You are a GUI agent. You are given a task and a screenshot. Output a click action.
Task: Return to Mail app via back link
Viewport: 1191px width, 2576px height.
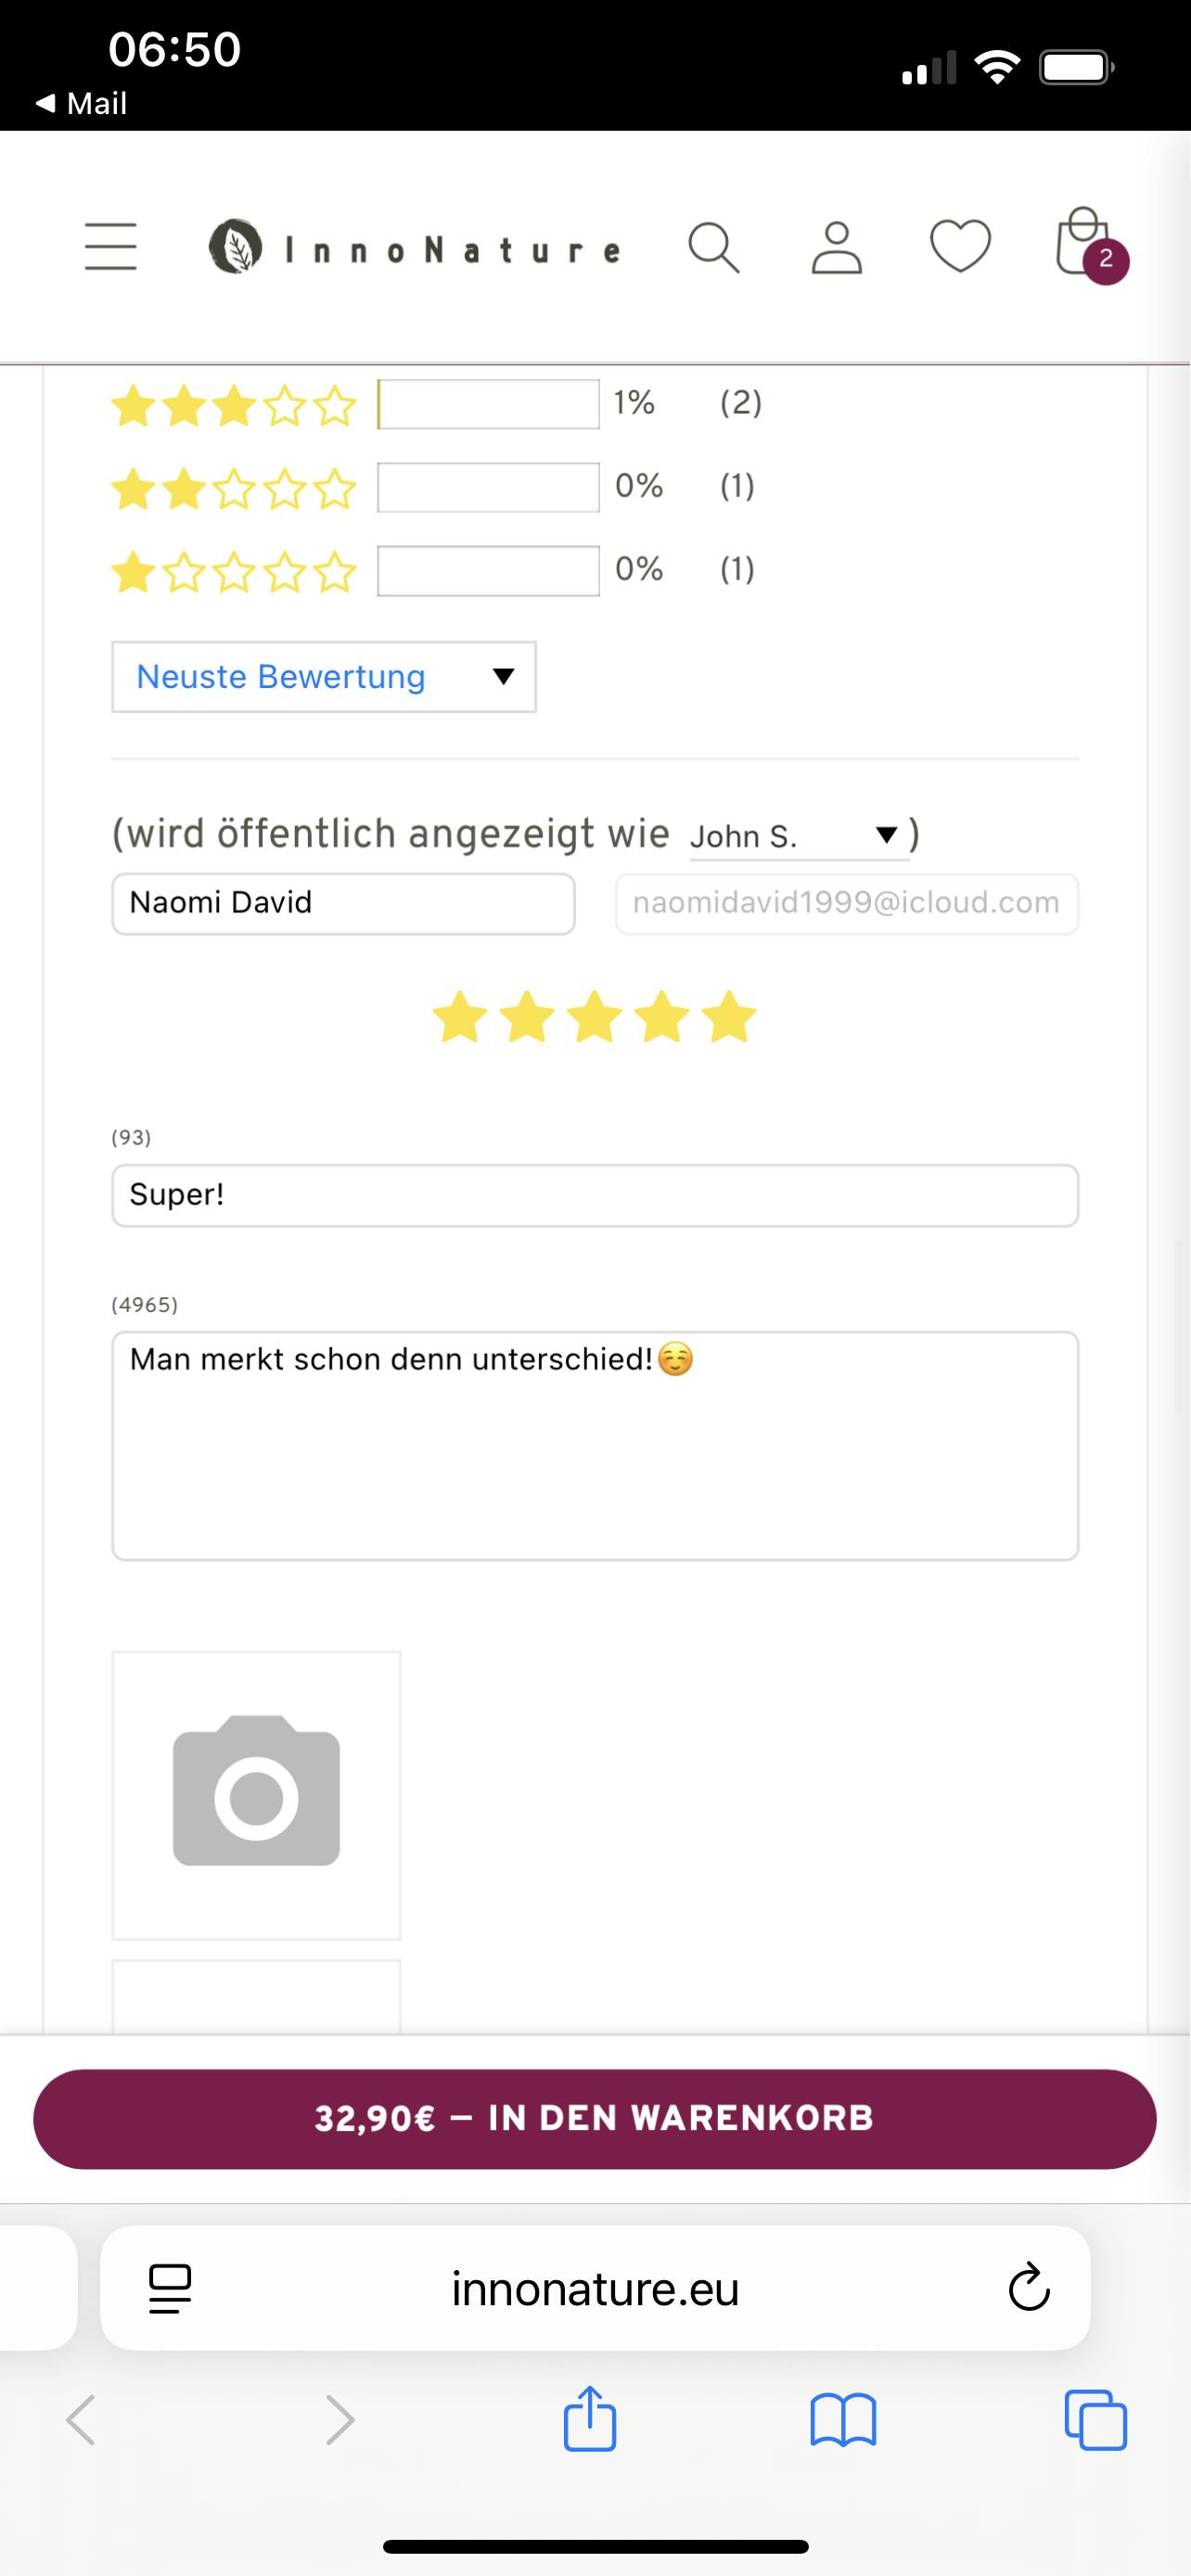coord(82,103)
